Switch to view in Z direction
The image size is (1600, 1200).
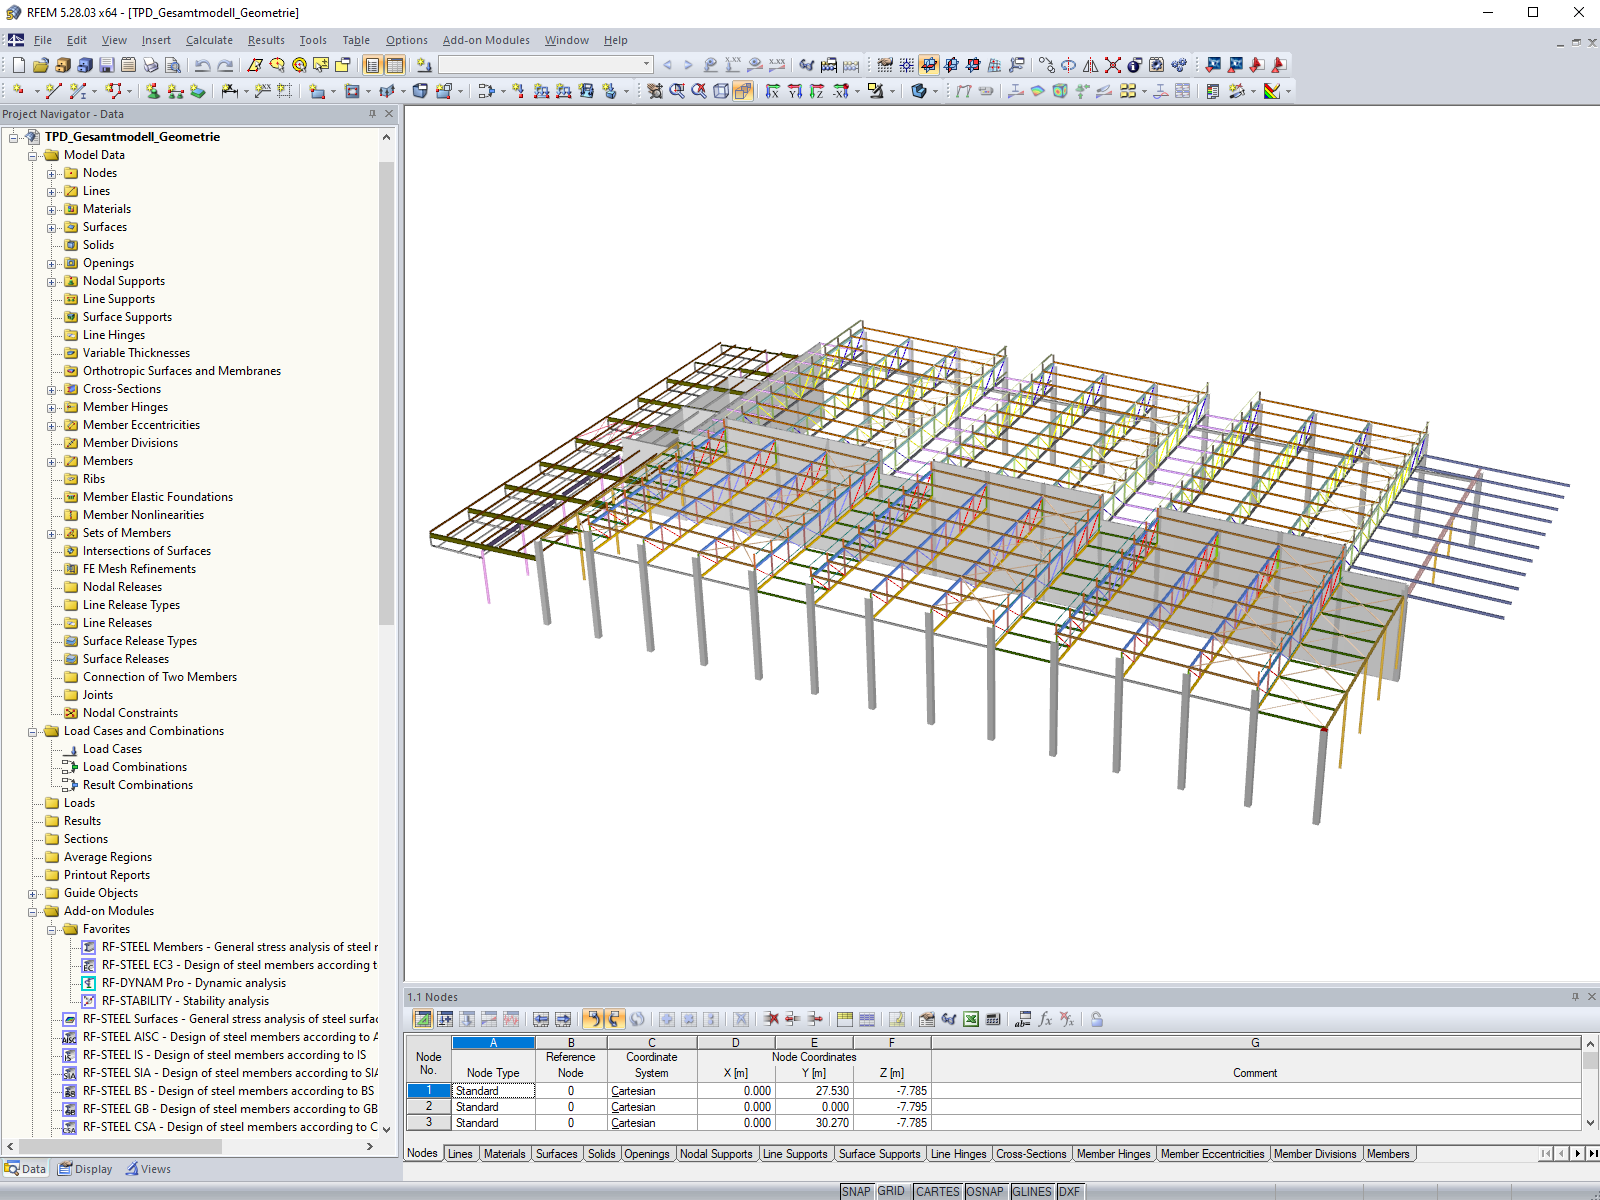tap(817, 91)
